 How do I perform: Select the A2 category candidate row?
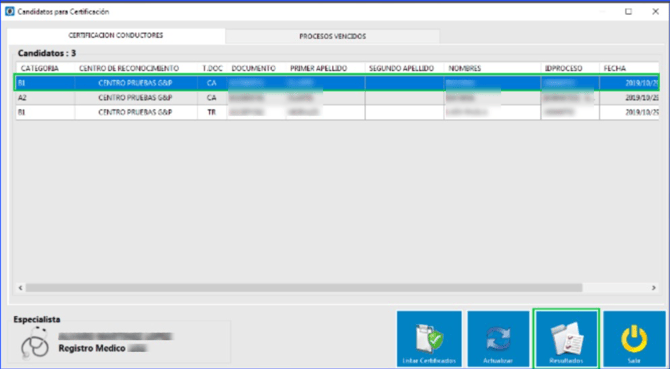pos(337,98)
